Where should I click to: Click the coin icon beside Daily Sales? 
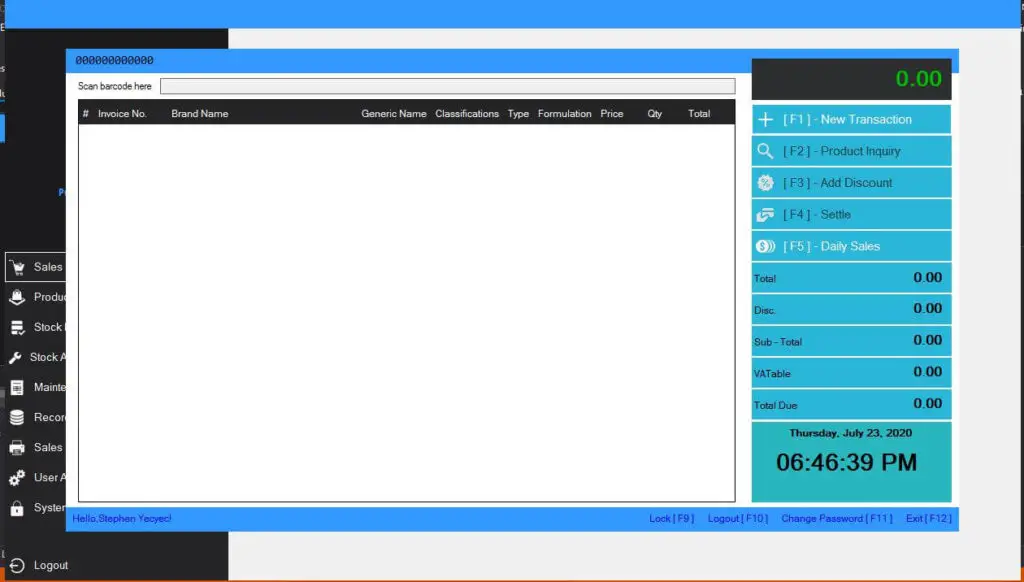(765, 246)
